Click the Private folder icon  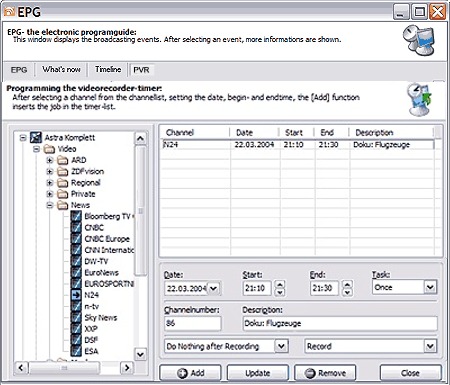tap(63, 194)
